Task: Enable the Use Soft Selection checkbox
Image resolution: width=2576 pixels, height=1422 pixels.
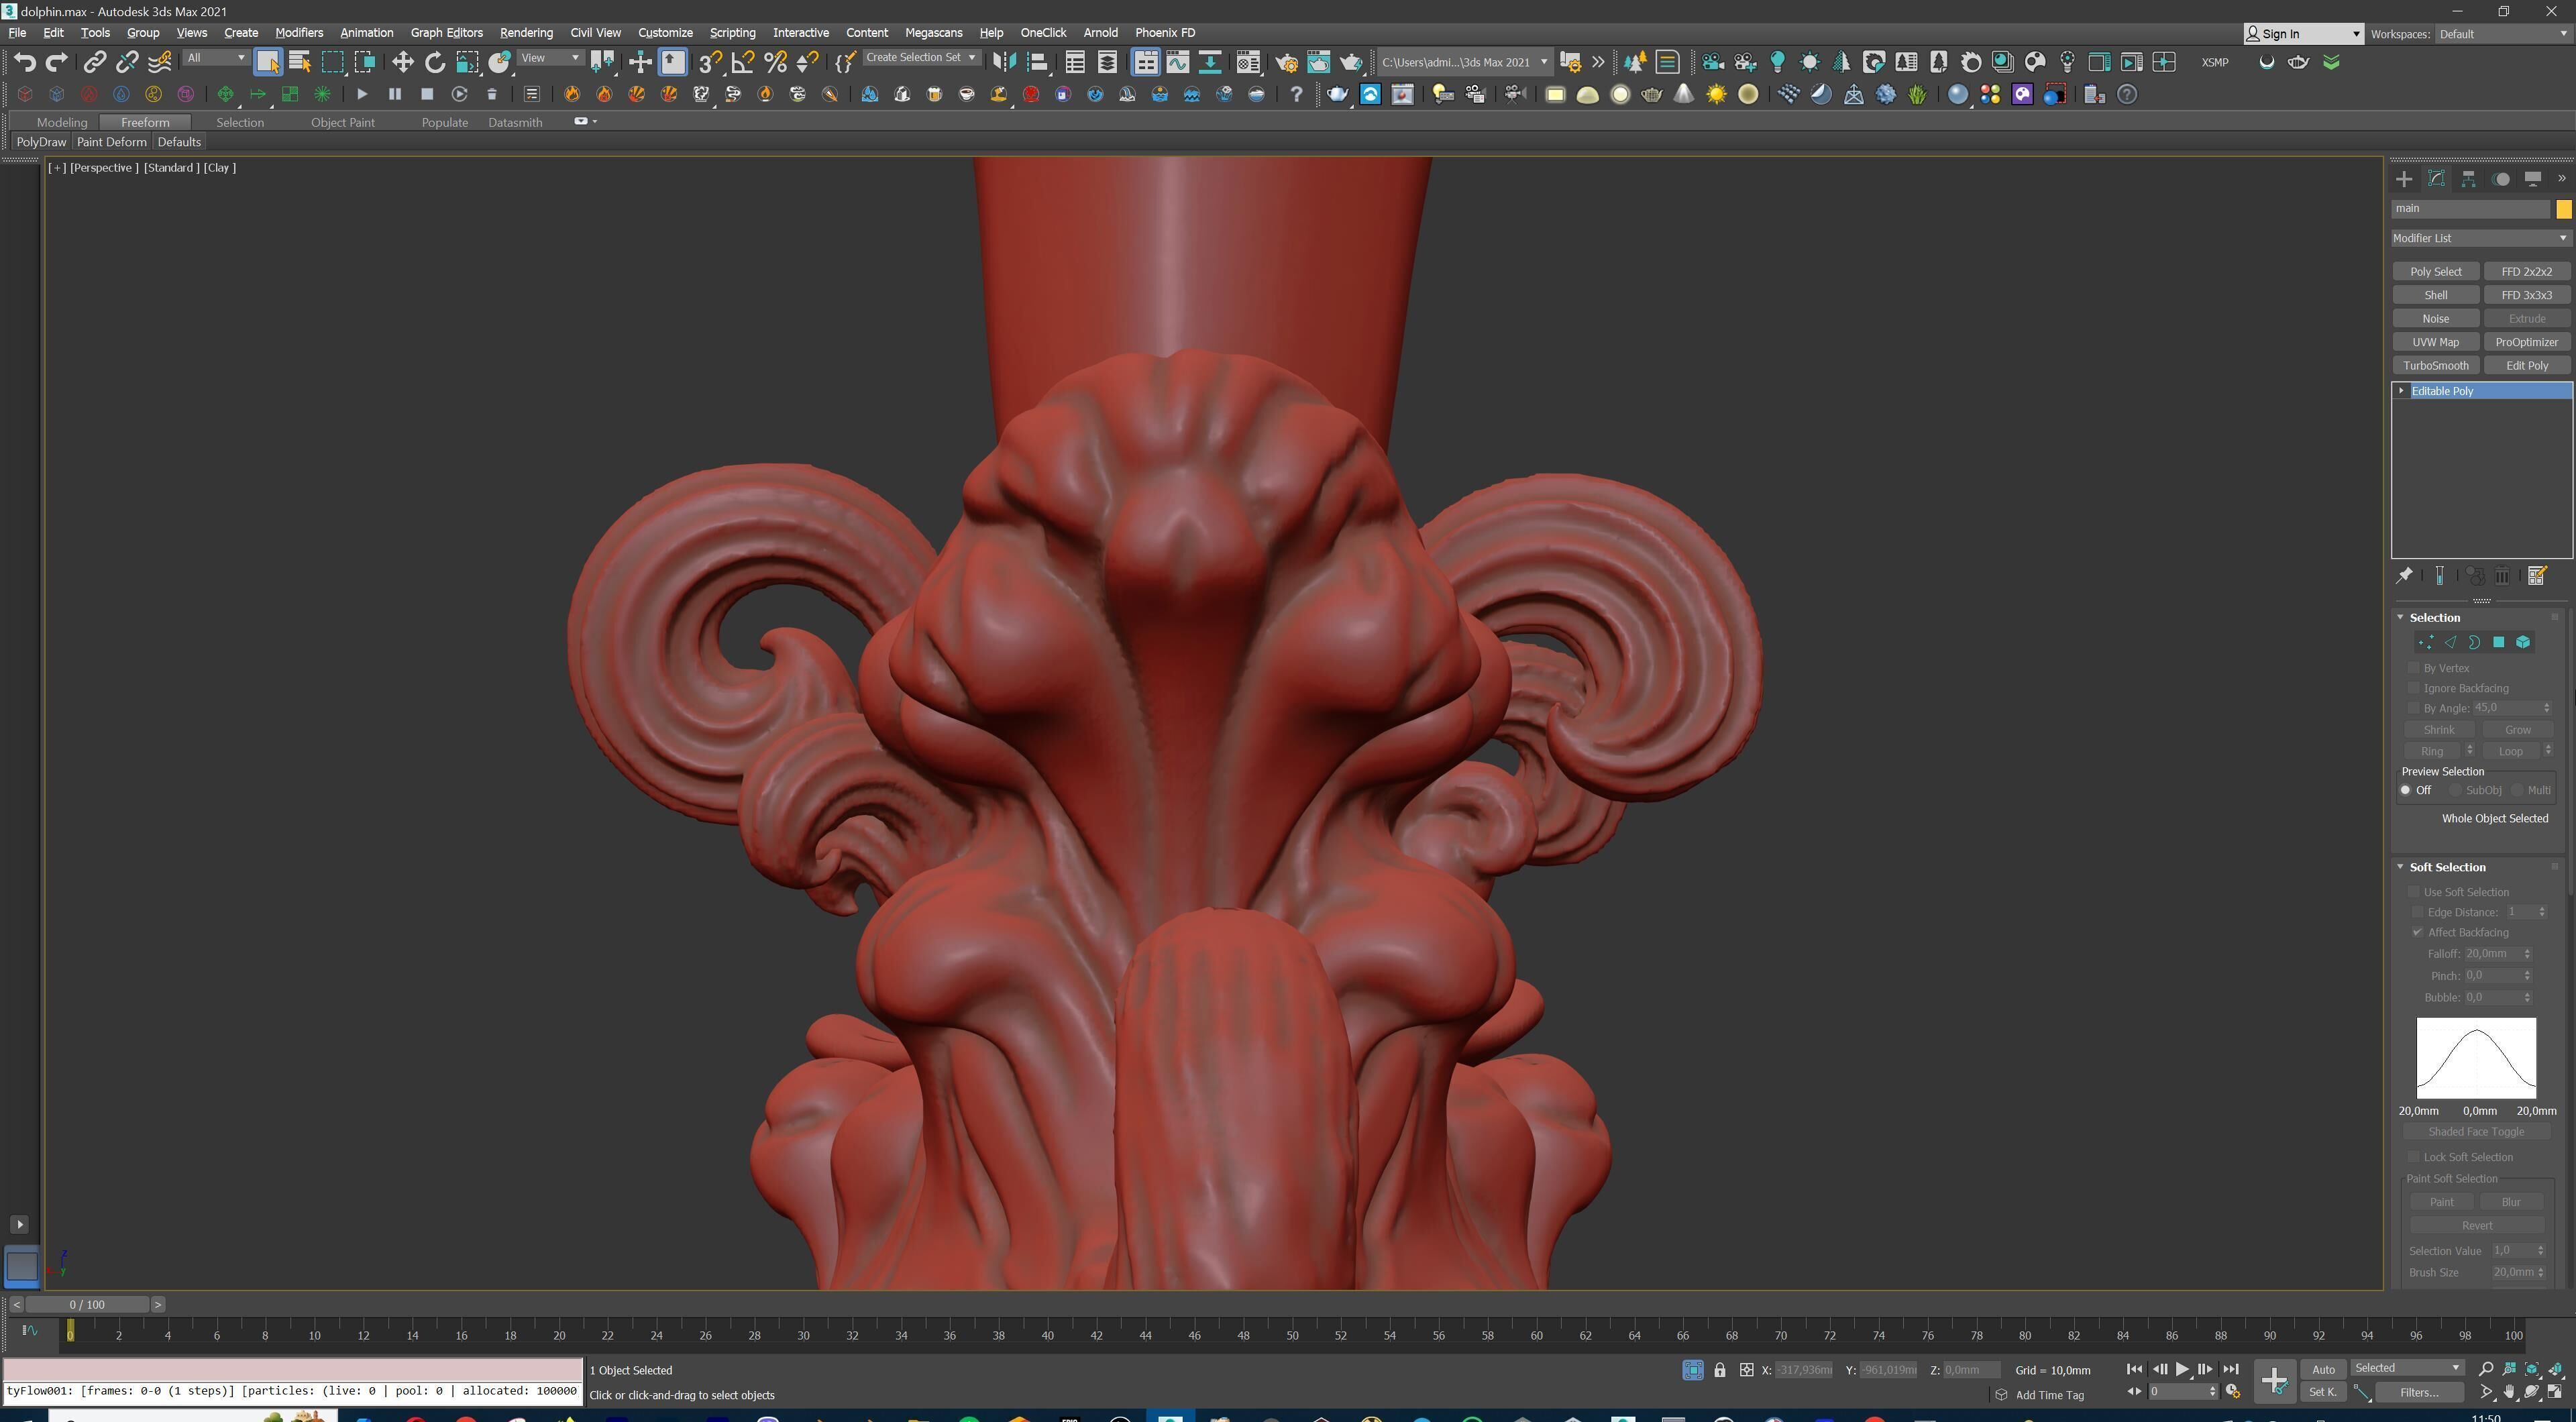Action: click(2414, 891)
